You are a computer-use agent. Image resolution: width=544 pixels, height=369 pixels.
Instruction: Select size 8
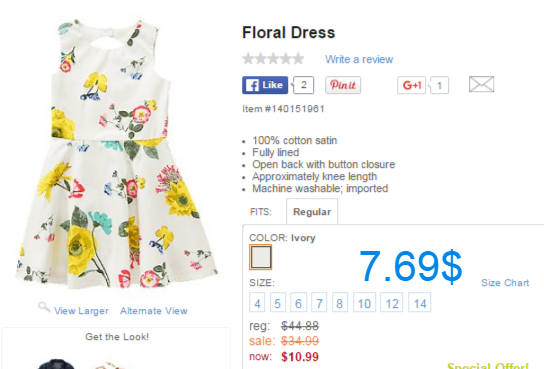(340, 302)
